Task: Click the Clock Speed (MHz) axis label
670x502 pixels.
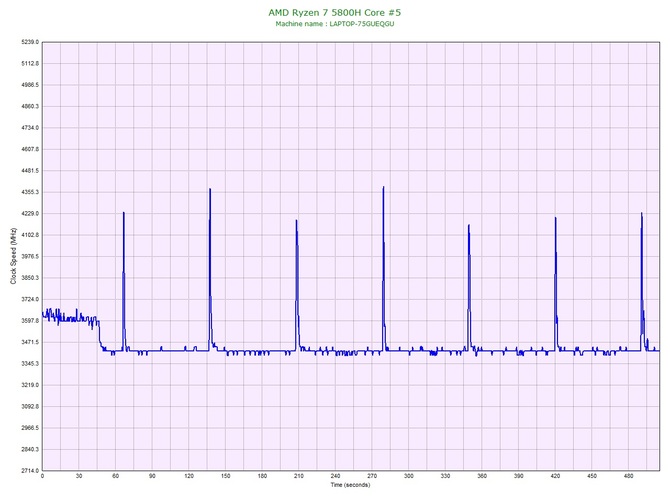Action: point(13,256)
